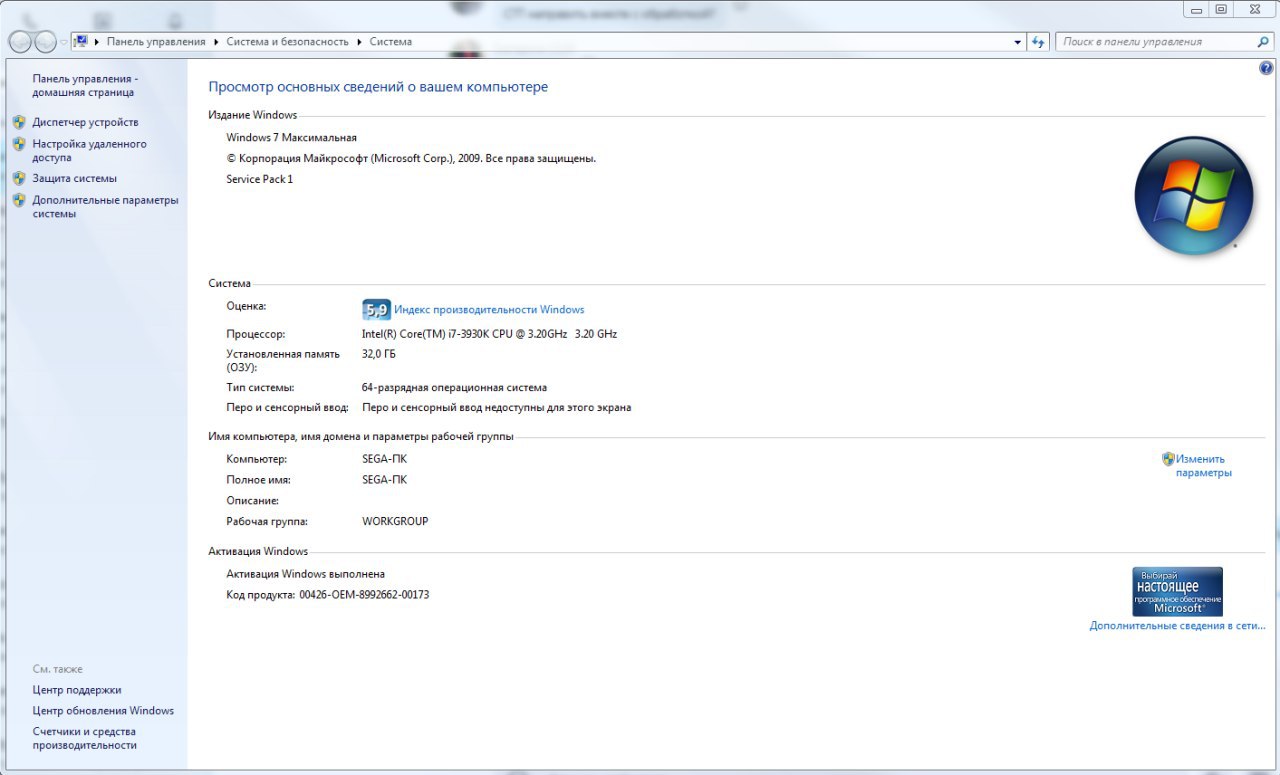This screenshot has height=775, width=1280.
Task: Open 'Диспетчер устройств' link
Action: [85, 122]
